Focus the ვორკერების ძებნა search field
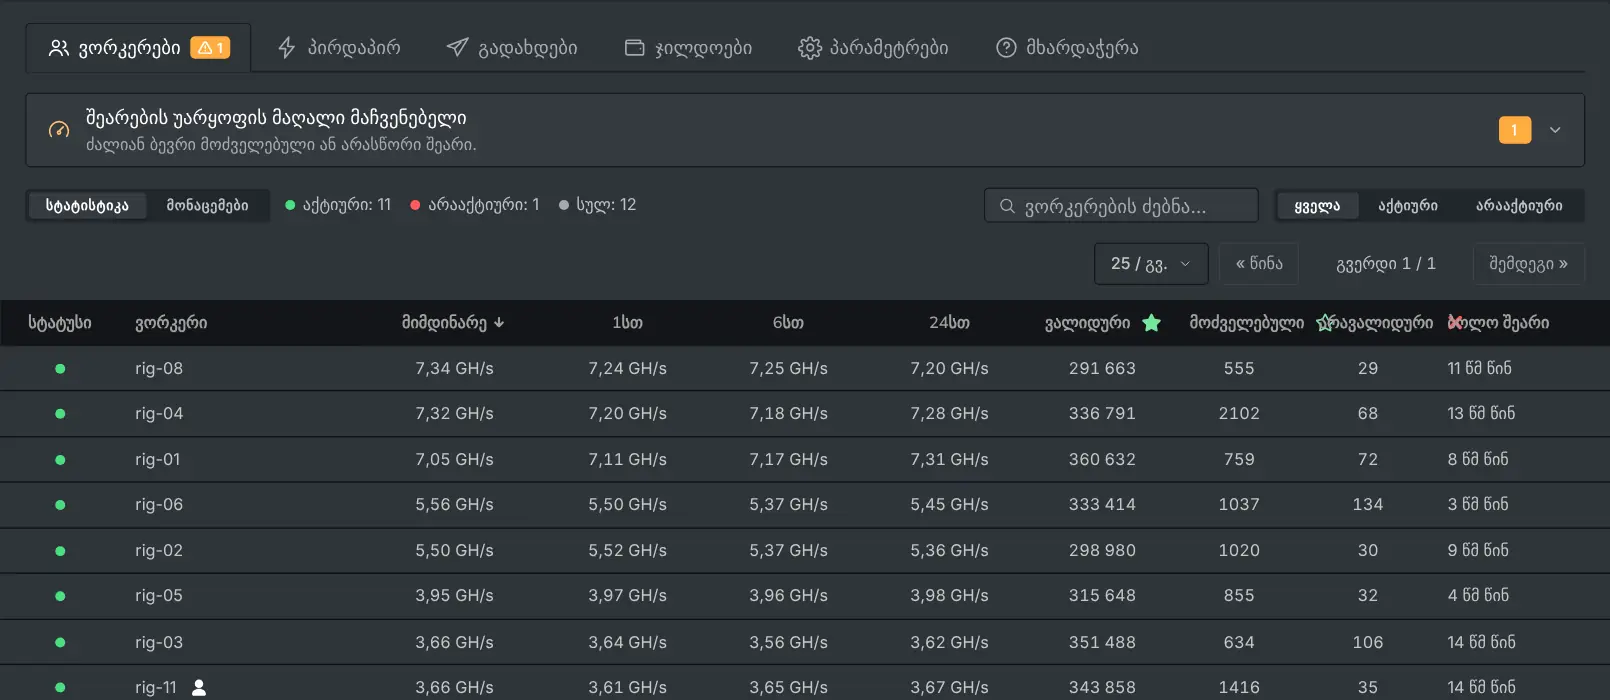The image size is (1610, 700). coord(1121,206)
